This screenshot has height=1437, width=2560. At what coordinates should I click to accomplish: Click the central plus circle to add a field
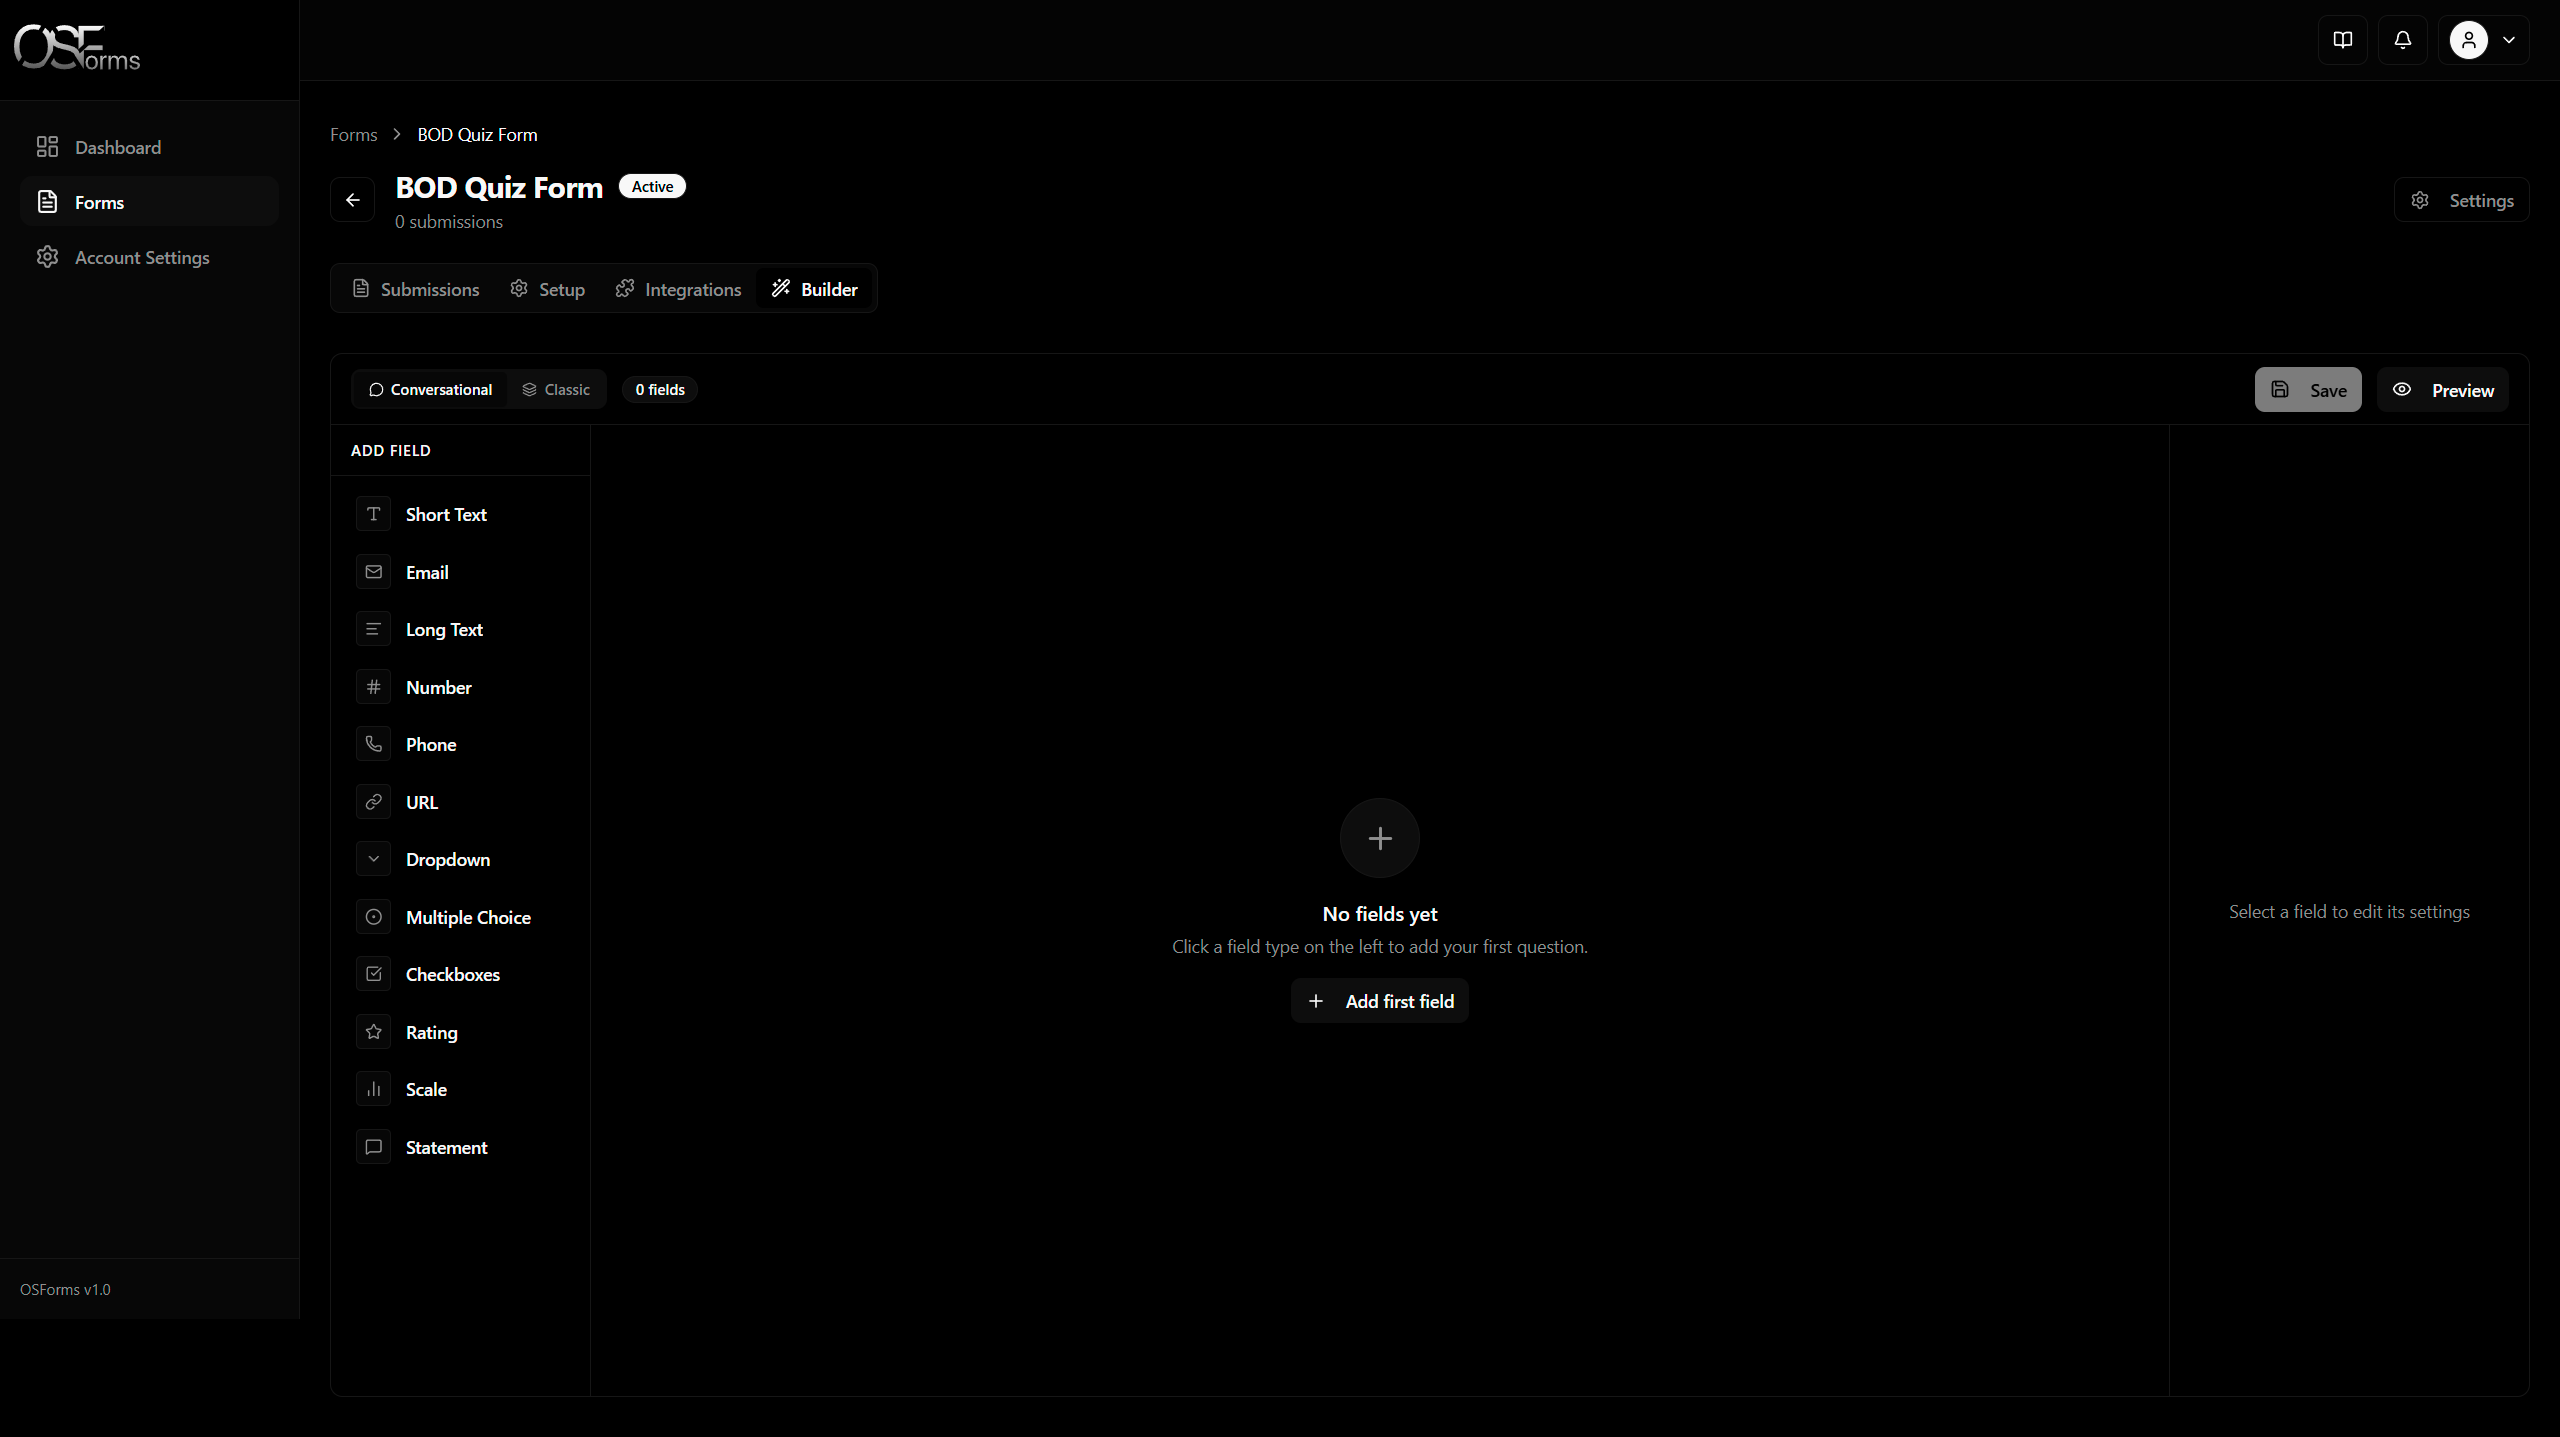click(1379, 838)
